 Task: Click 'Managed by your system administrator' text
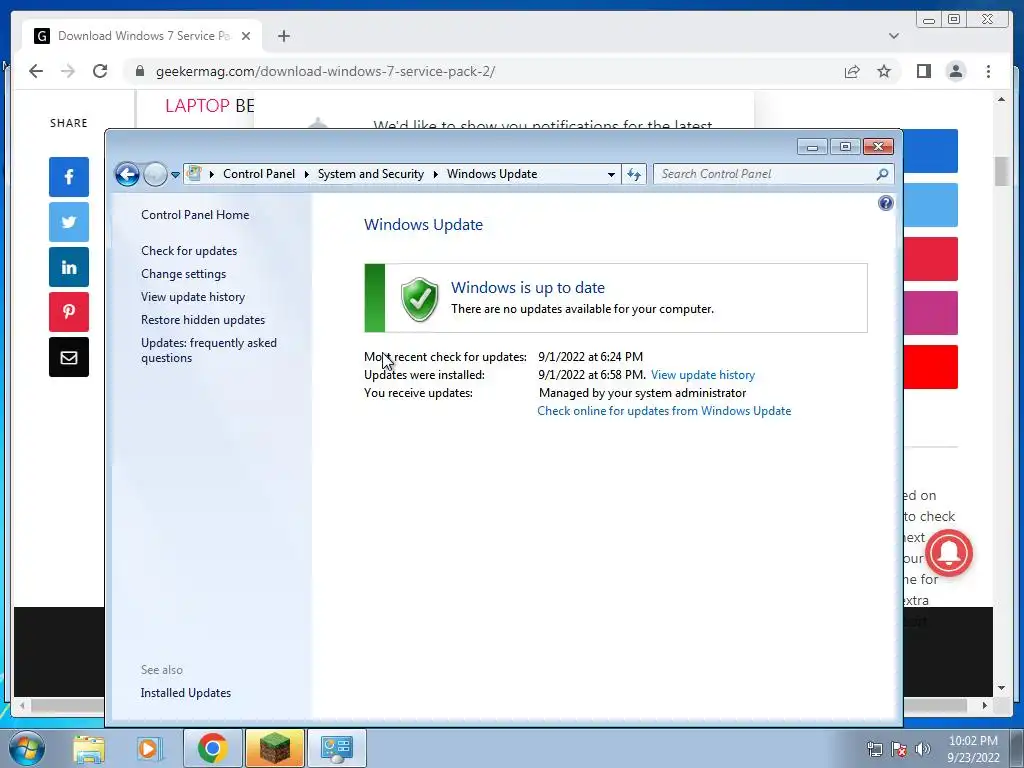tap(642, 392)
